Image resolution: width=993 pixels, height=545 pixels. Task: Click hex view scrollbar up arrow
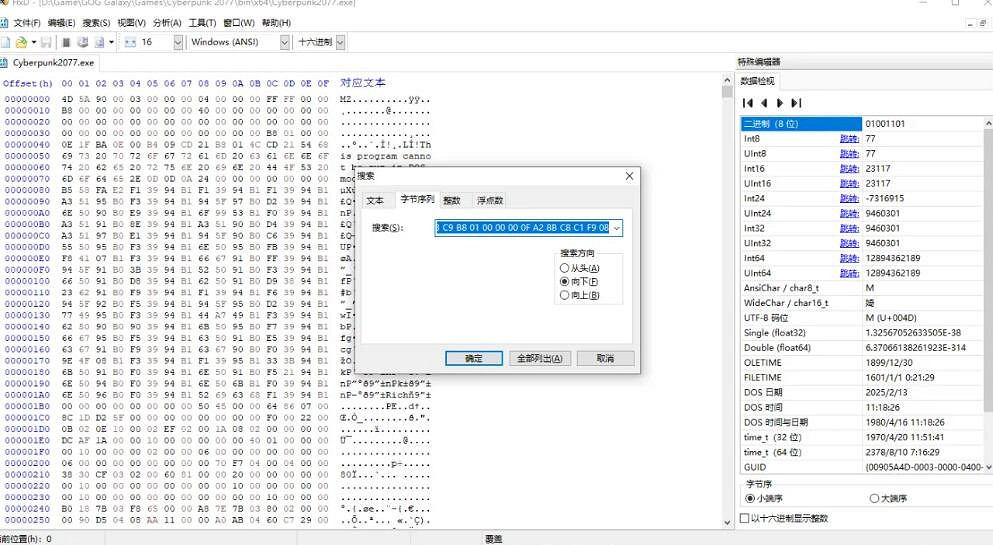727,80
